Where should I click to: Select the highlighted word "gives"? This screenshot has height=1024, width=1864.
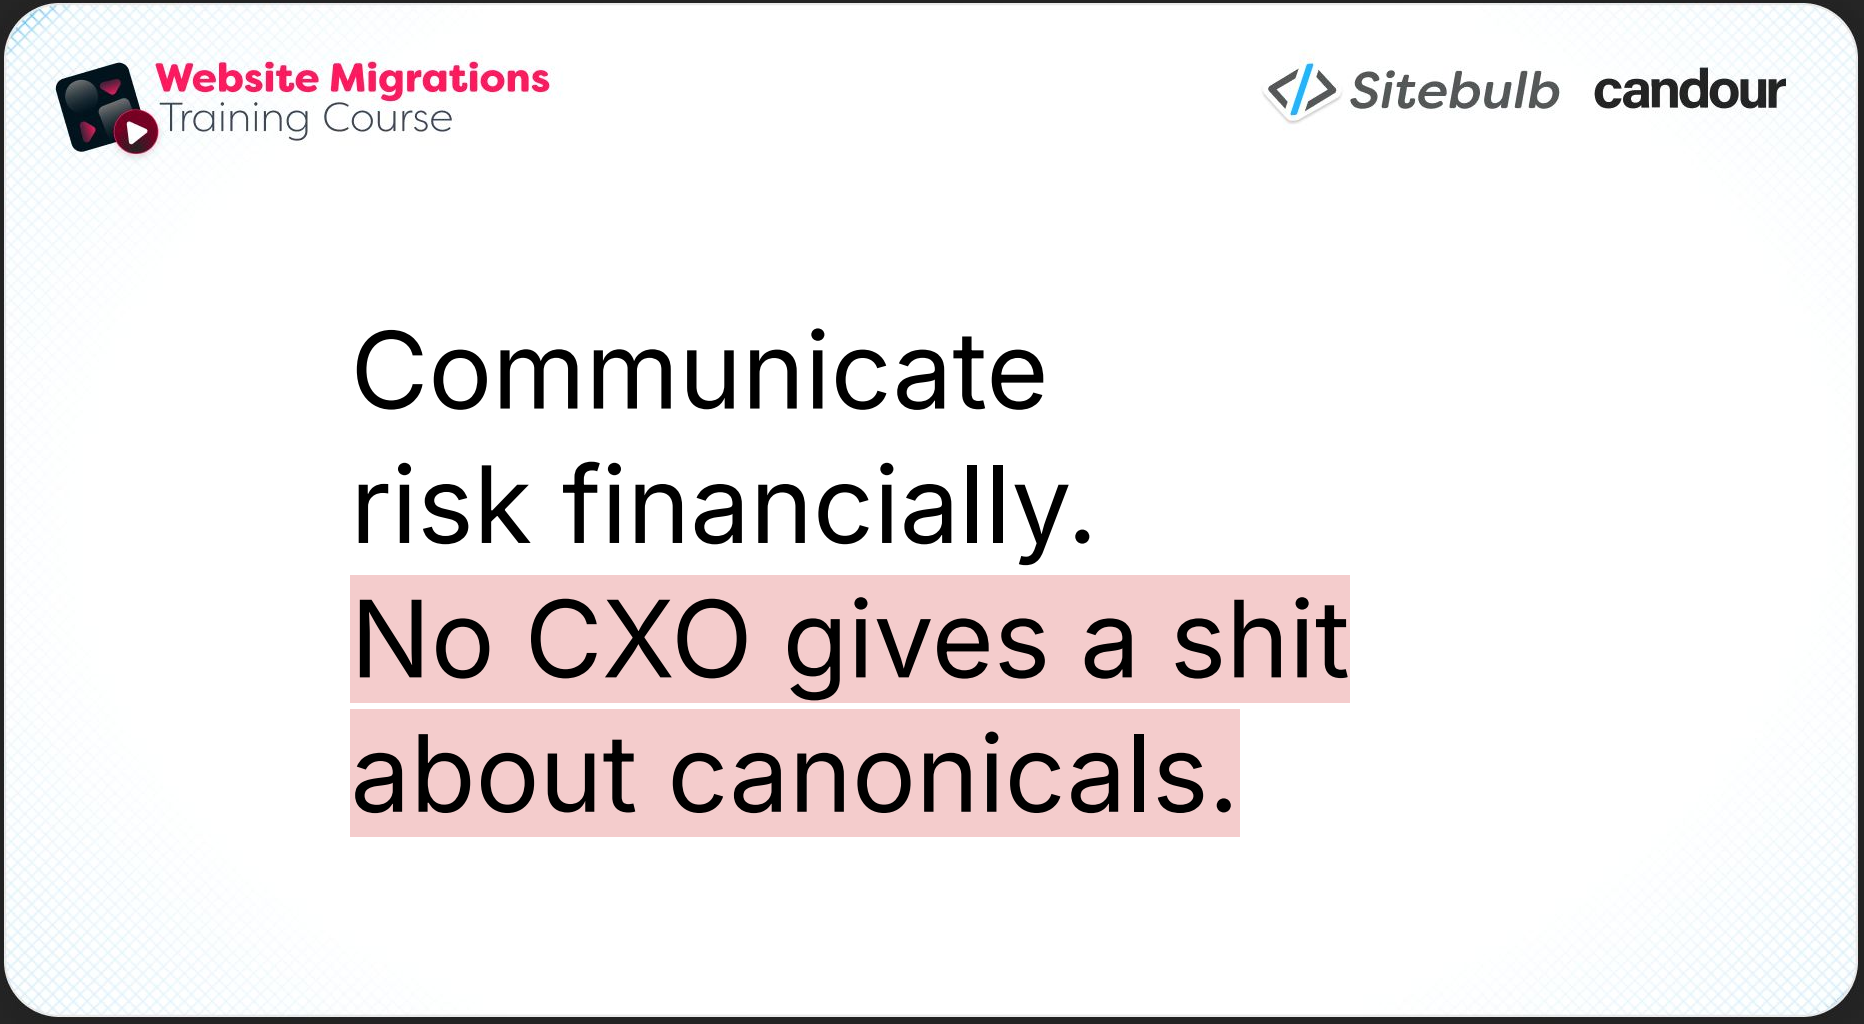click(915, 642)
